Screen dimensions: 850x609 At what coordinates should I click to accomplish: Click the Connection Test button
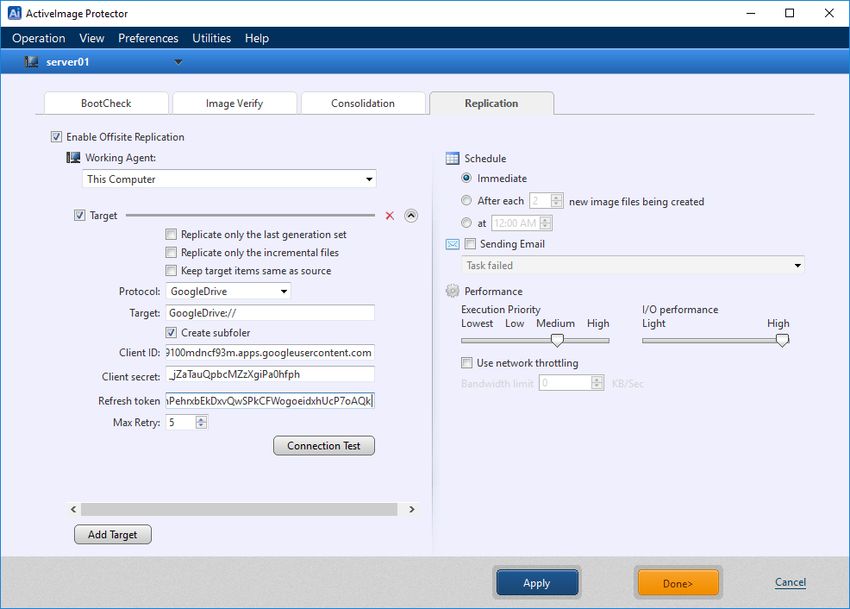[324, 446]
